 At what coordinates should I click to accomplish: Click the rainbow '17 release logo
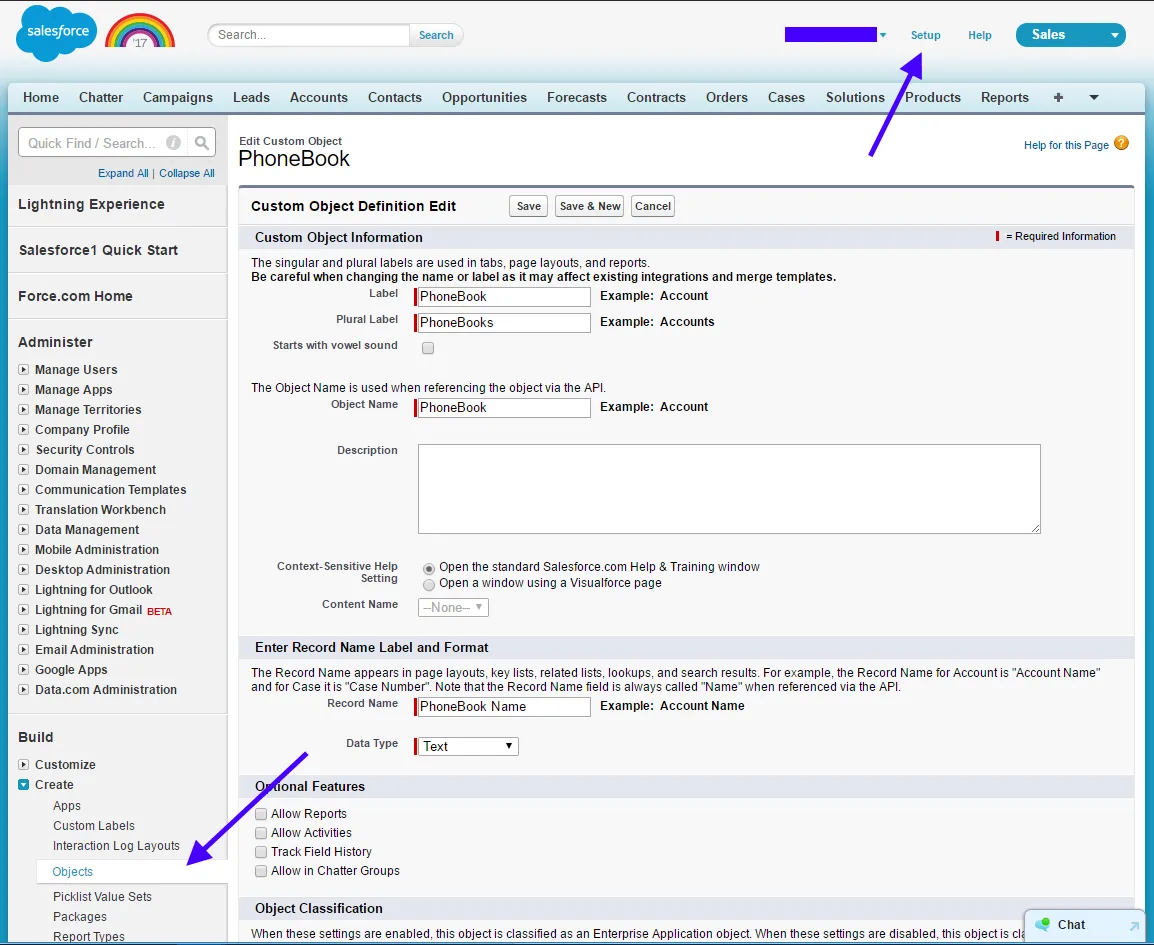(140, 33)
